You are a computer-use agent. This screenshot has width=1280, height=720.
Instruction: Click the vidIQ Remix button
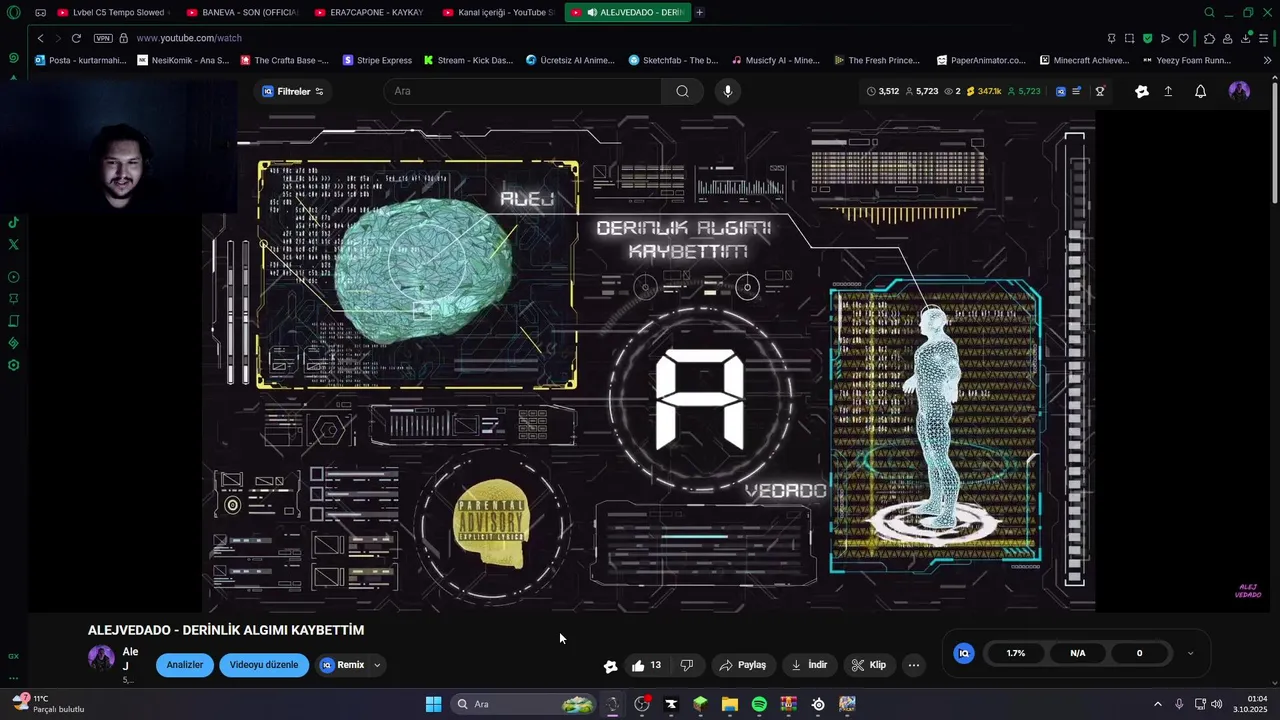point(342,665)
